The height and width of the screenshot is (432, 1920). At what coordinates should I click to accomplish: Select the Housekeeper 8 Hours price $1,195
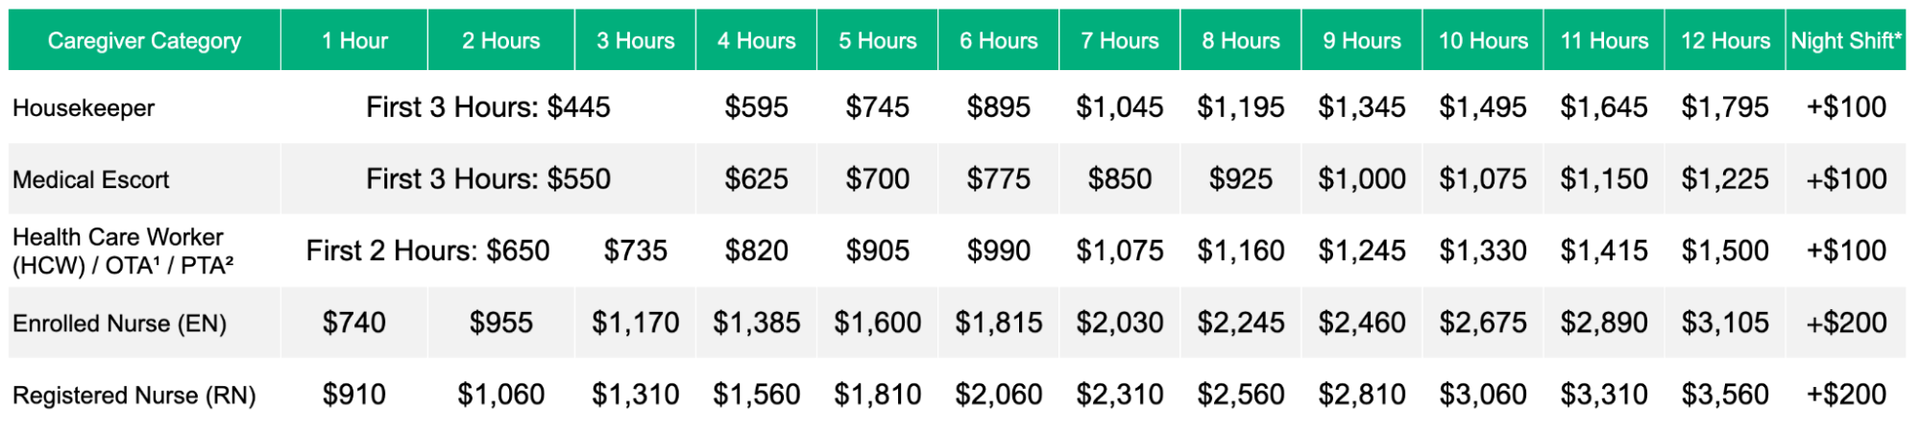click(x=1240, y=107)
